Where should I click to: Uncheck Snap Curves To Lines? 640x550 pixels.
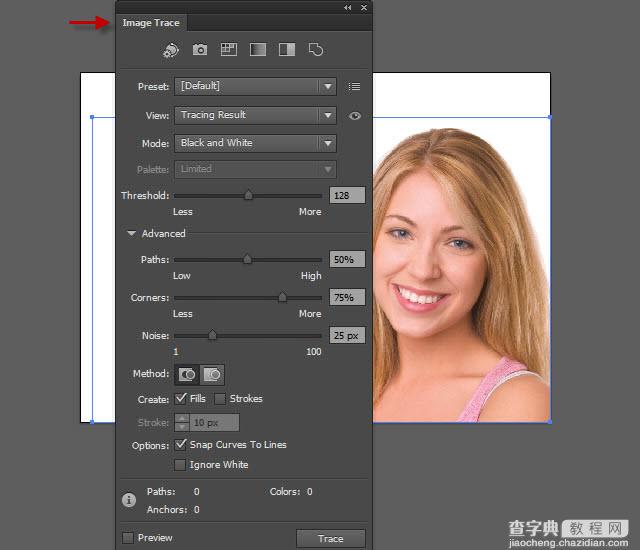click(180, 444)
